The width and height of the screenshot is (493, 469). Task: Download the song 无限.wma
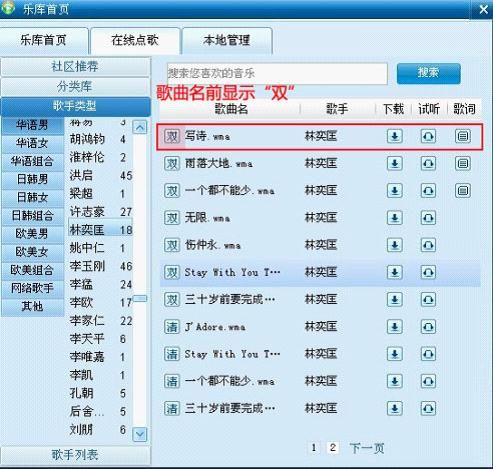pos(395,218)
